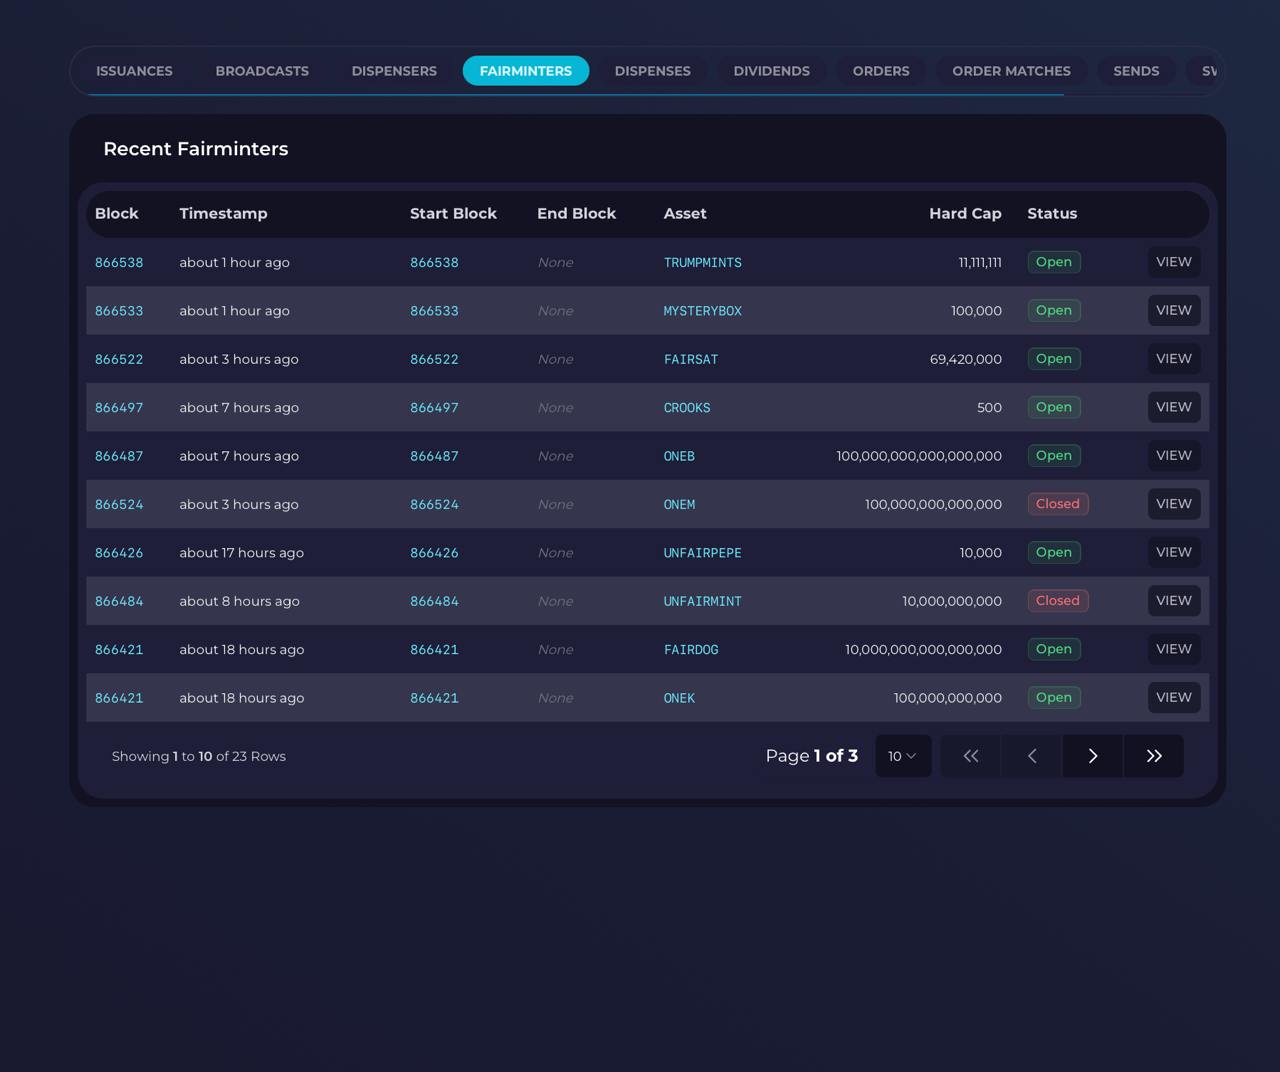
Task: Click the Open status badge for TRUMPMINTS
Action: click(1054, 262)
